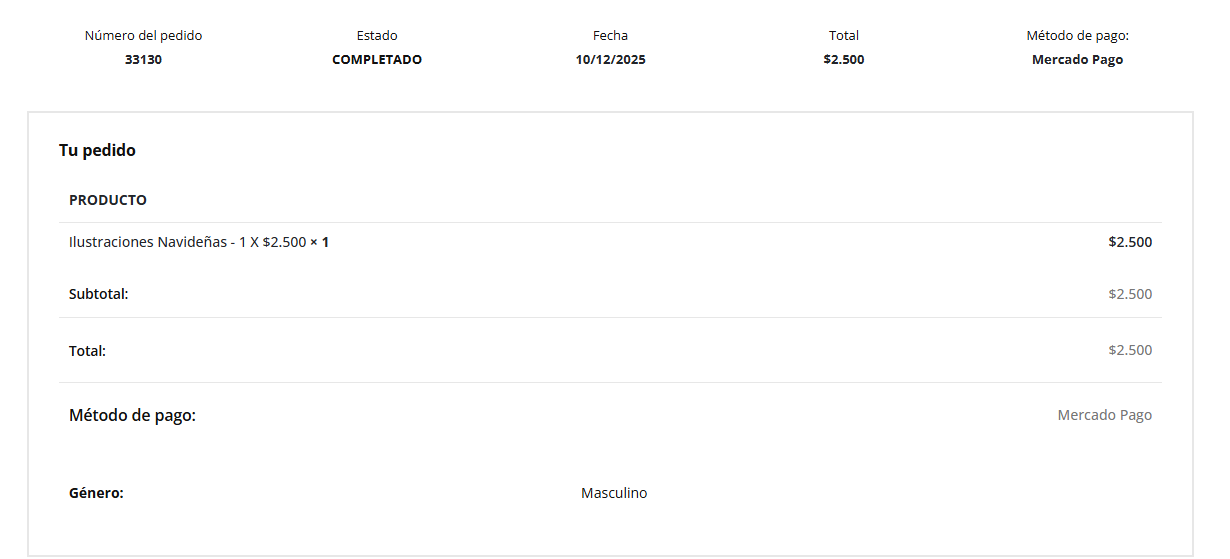Click the order date 10/12/2025
Viewport: 1230px width, 559px height.
pyautogui.click(x=610, y=60)
